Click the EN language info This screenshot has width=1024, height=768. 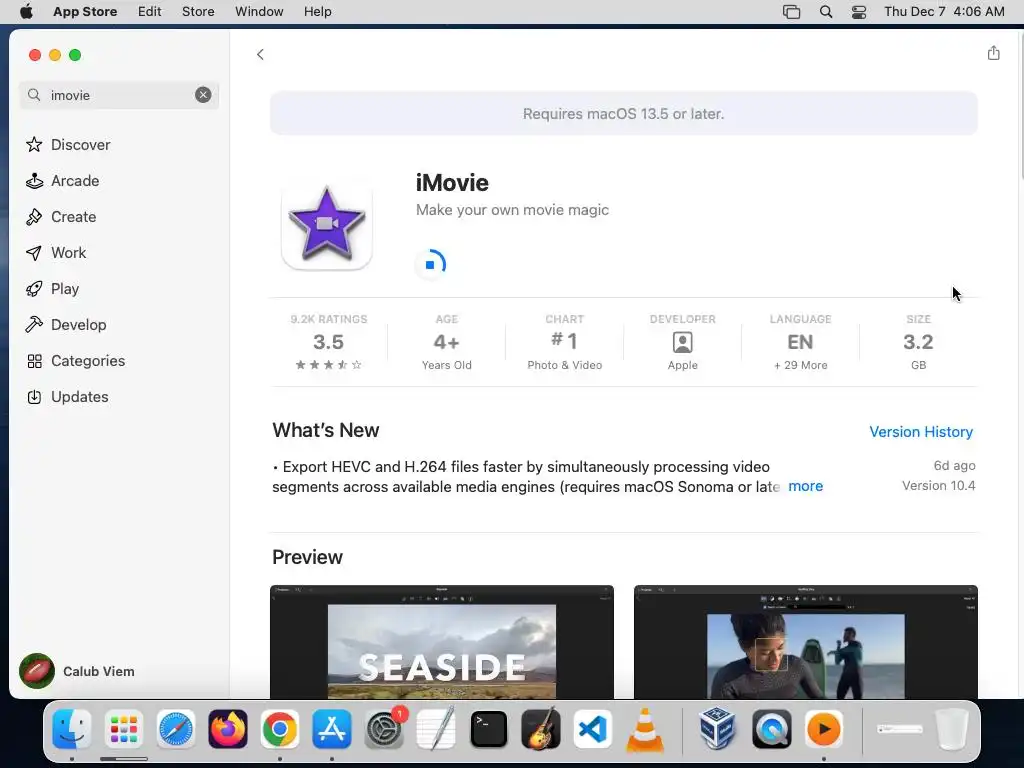click(x=800, y=342)
